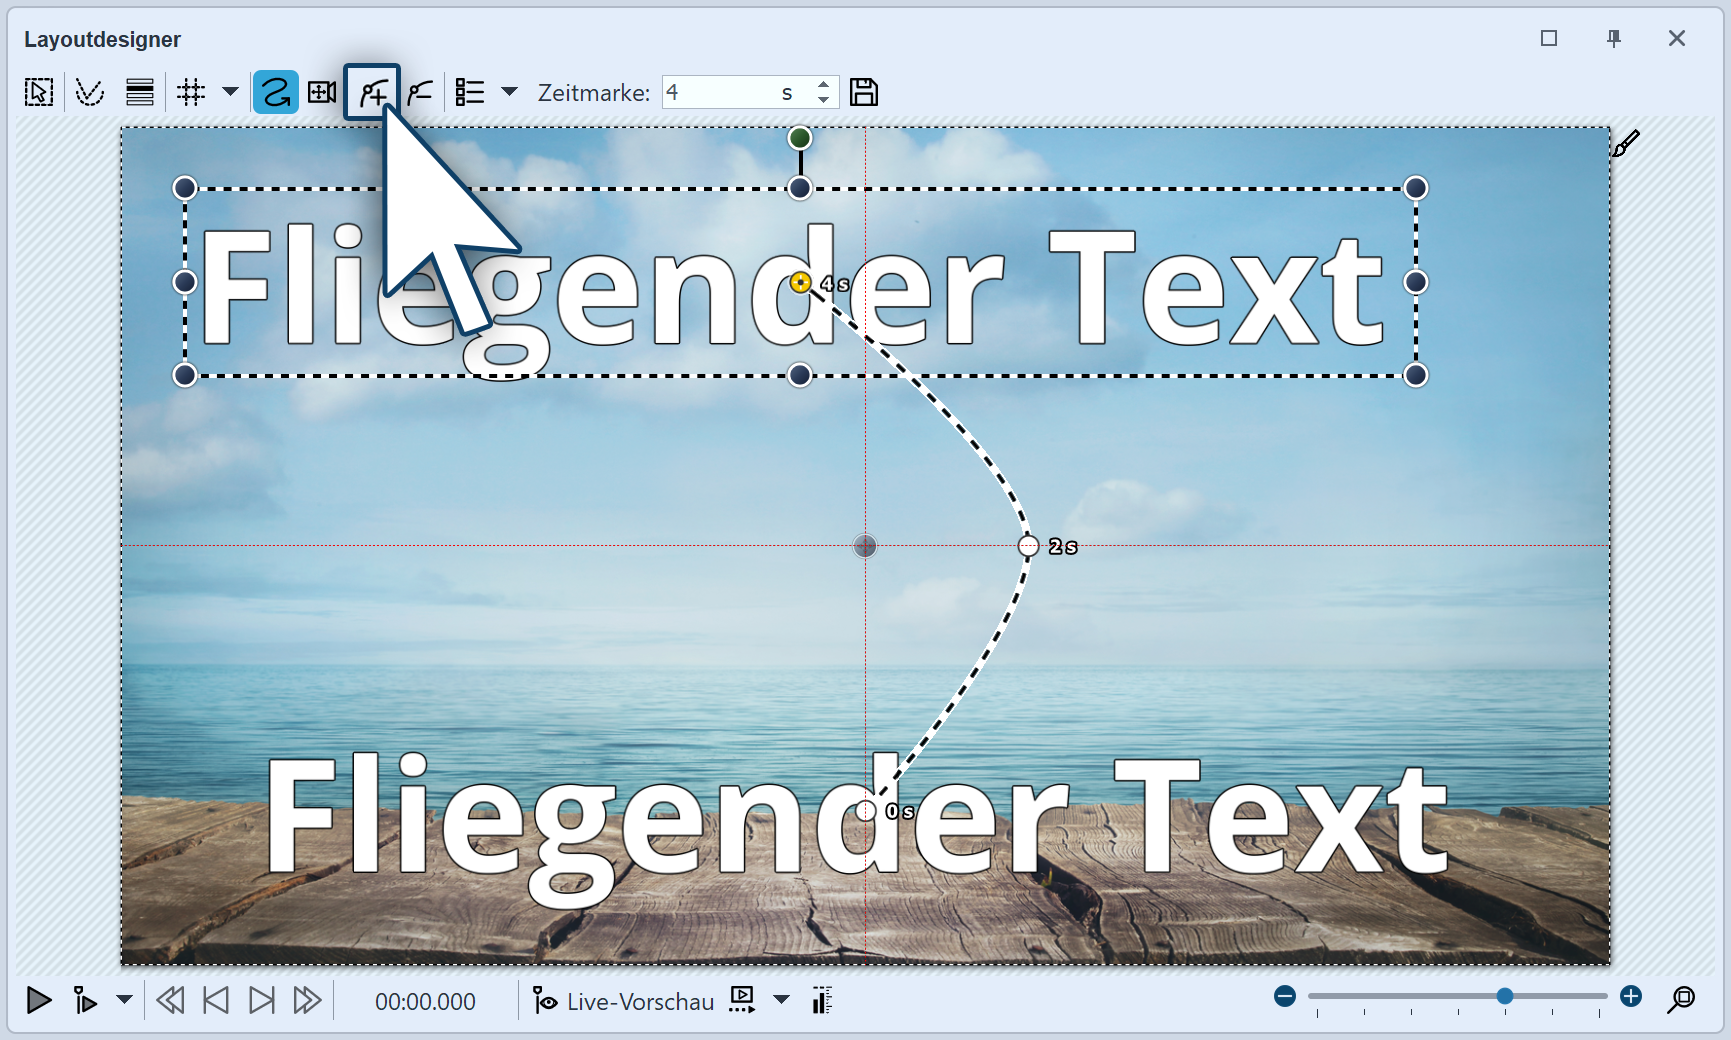Remove a path point from the motion path
This screenshot has height=1040, width=1731.
coord(421,91)
